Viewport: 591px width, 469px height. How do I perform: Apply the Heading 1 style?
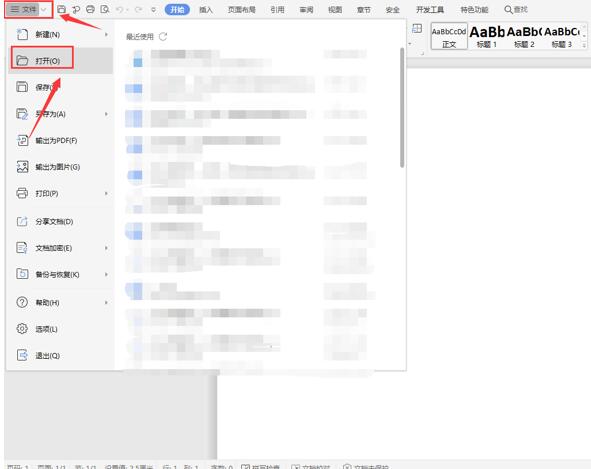487,37
